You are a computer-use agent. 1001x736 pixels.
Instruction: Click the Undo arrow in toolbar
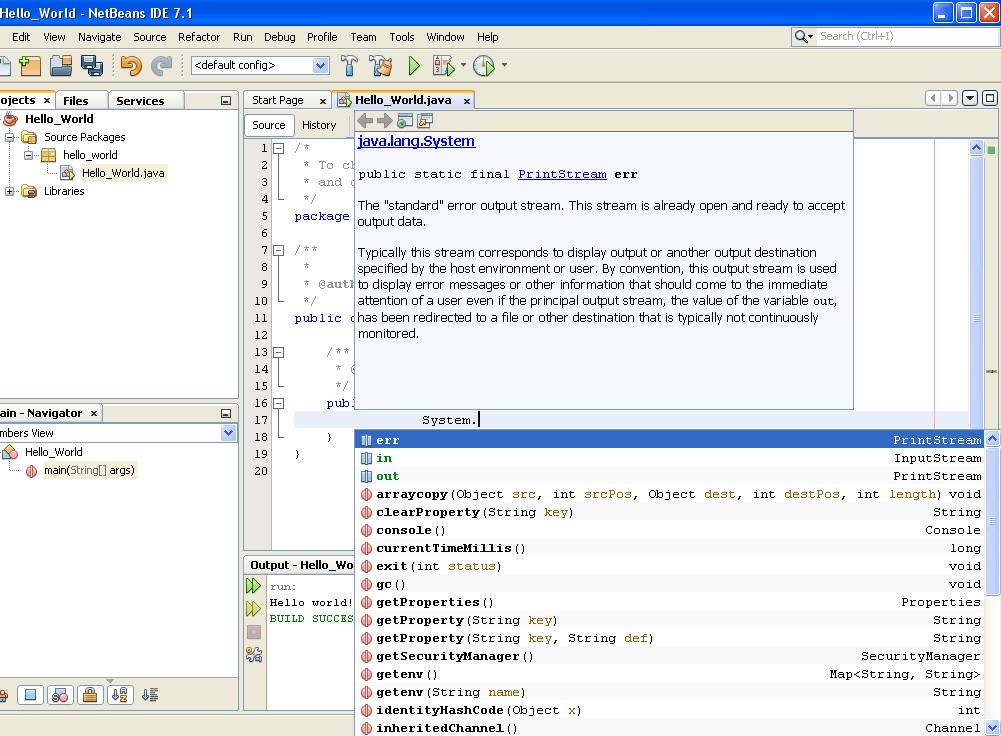tap(131, 66)
